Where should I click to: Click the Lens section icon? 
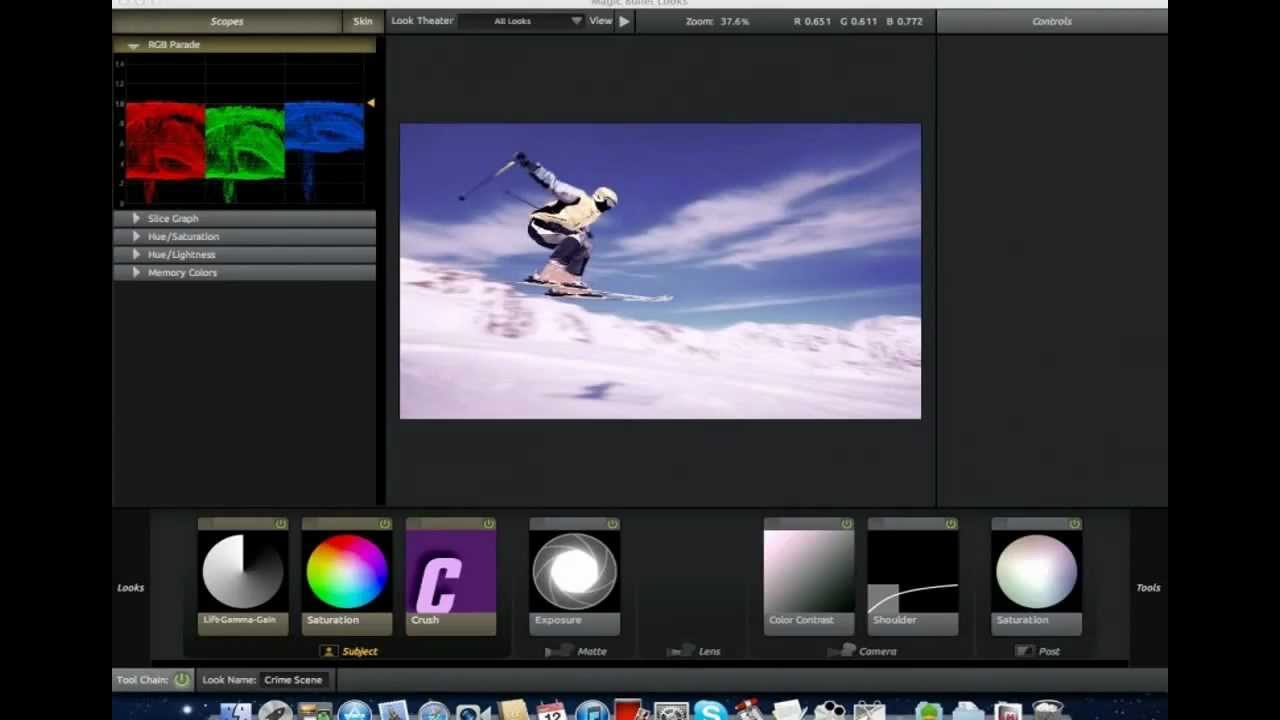680,651
